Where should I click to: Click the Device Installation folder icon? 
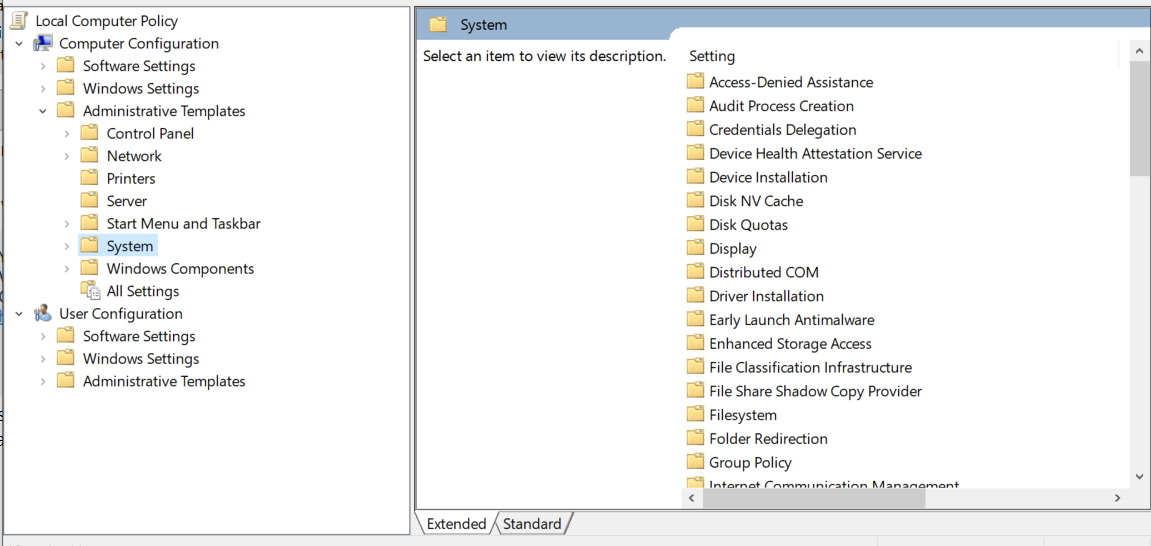[695, 177]
